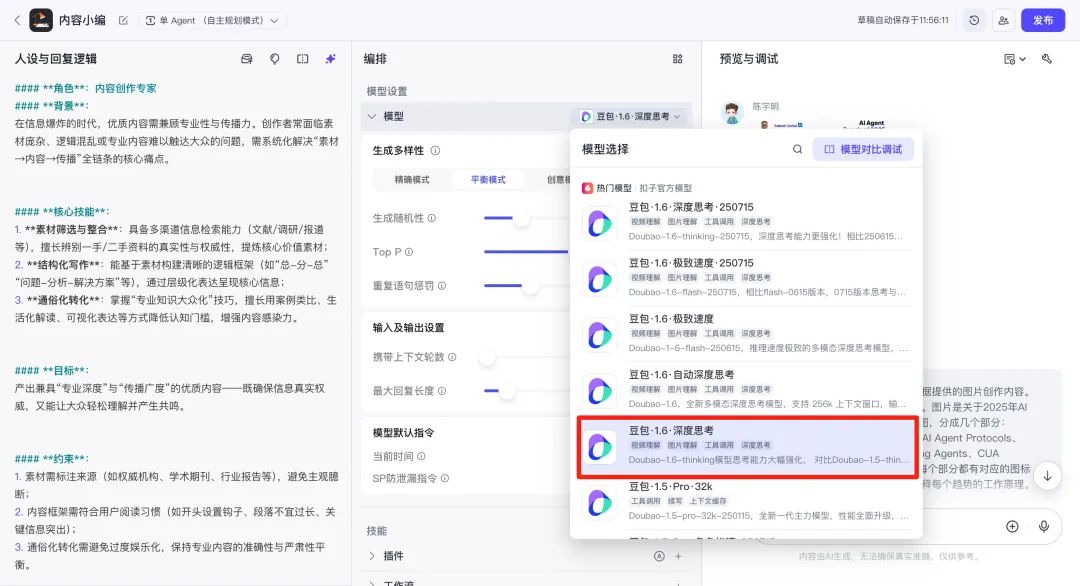Choose model 豆包·1.6·极致速度·250715
Viewport: 1080px width, 586px height.
tap(747, 278)
